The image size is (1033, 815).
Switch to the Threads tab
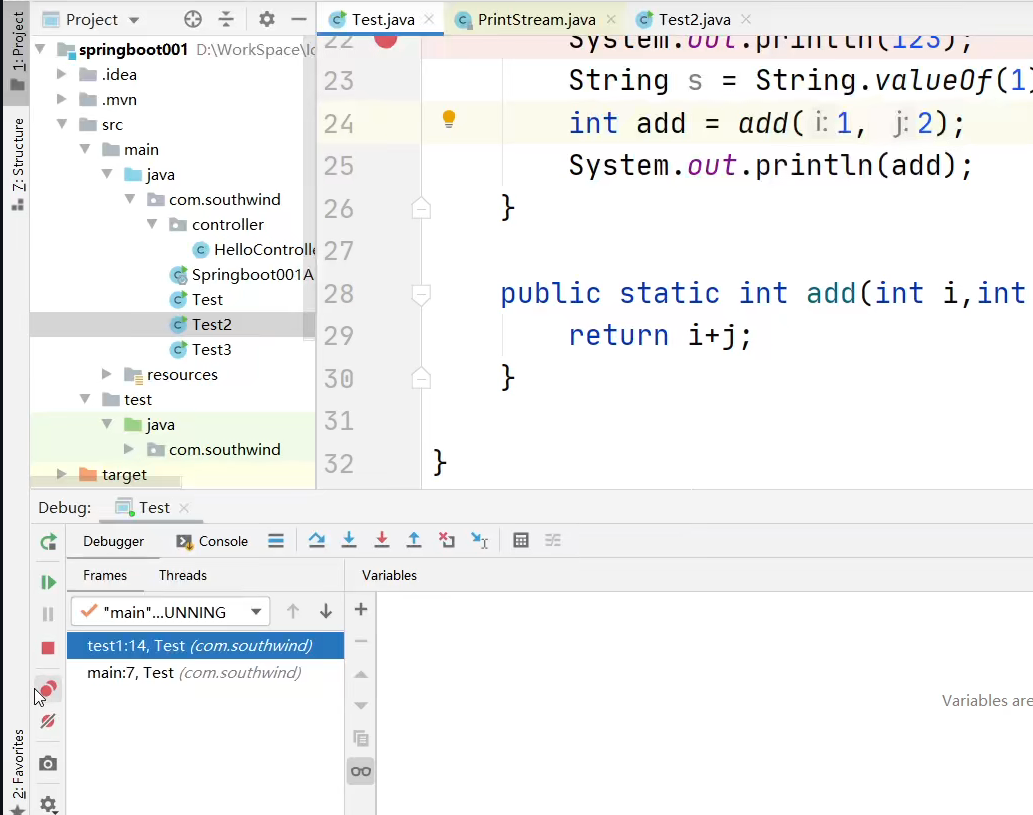pyautogui.click(x=182, y=575)
